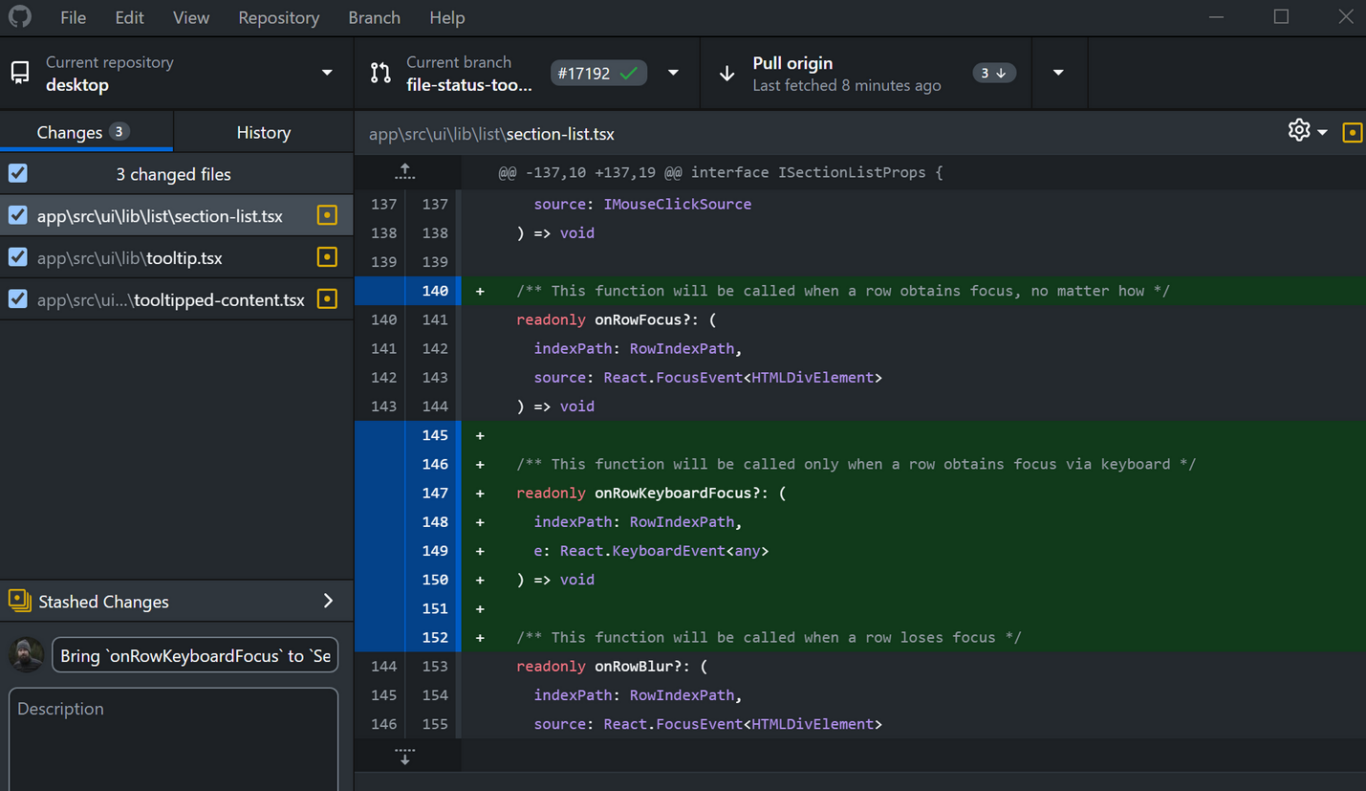Open the Current repository dropdown
Viewport: 1366px width, 791px height.
[x=326, y=72]
